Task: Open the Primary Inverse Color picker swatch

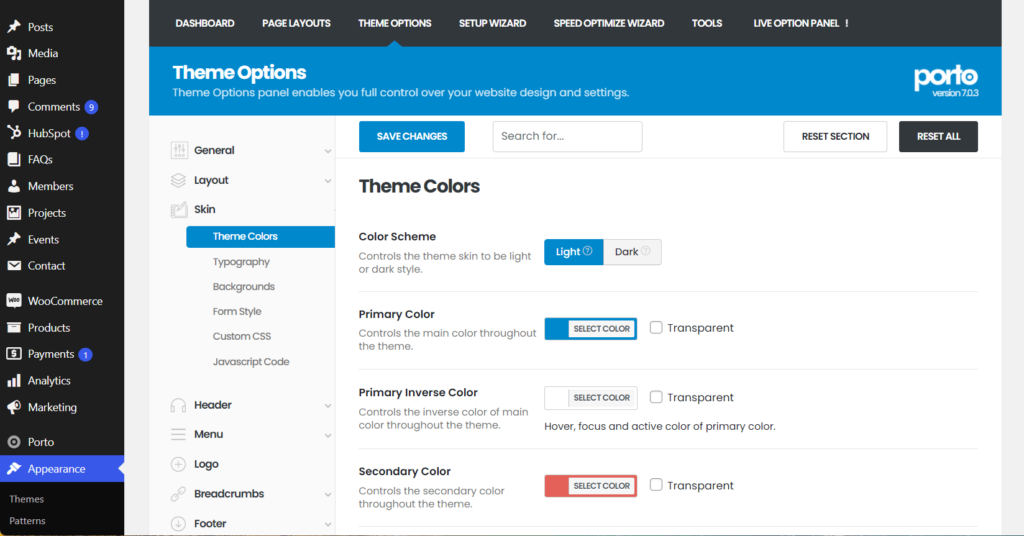Action: click(x=591, y=398)
